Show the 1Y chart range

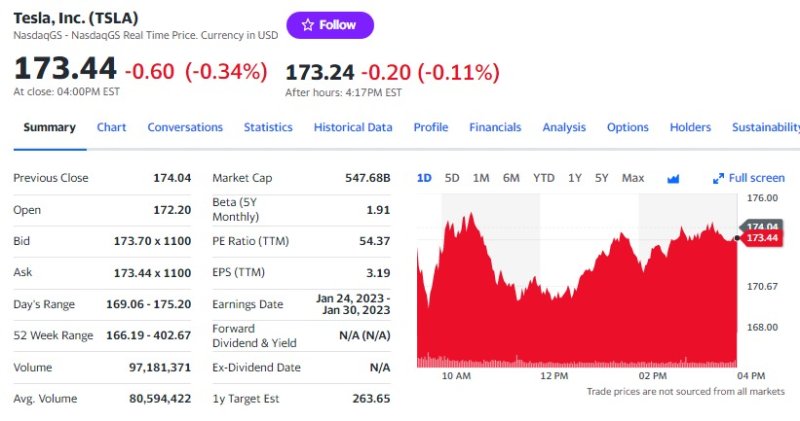575,178
